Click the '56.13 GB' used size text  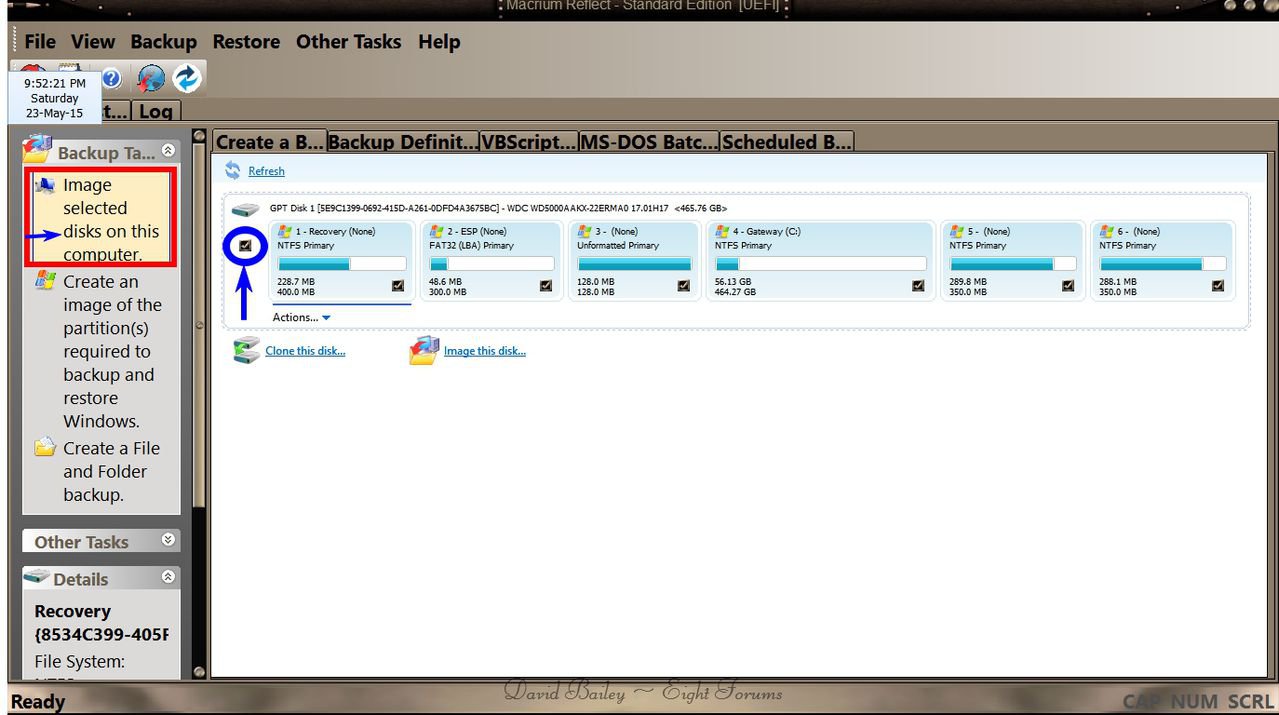pyautogui.click(x=733, y=282)
